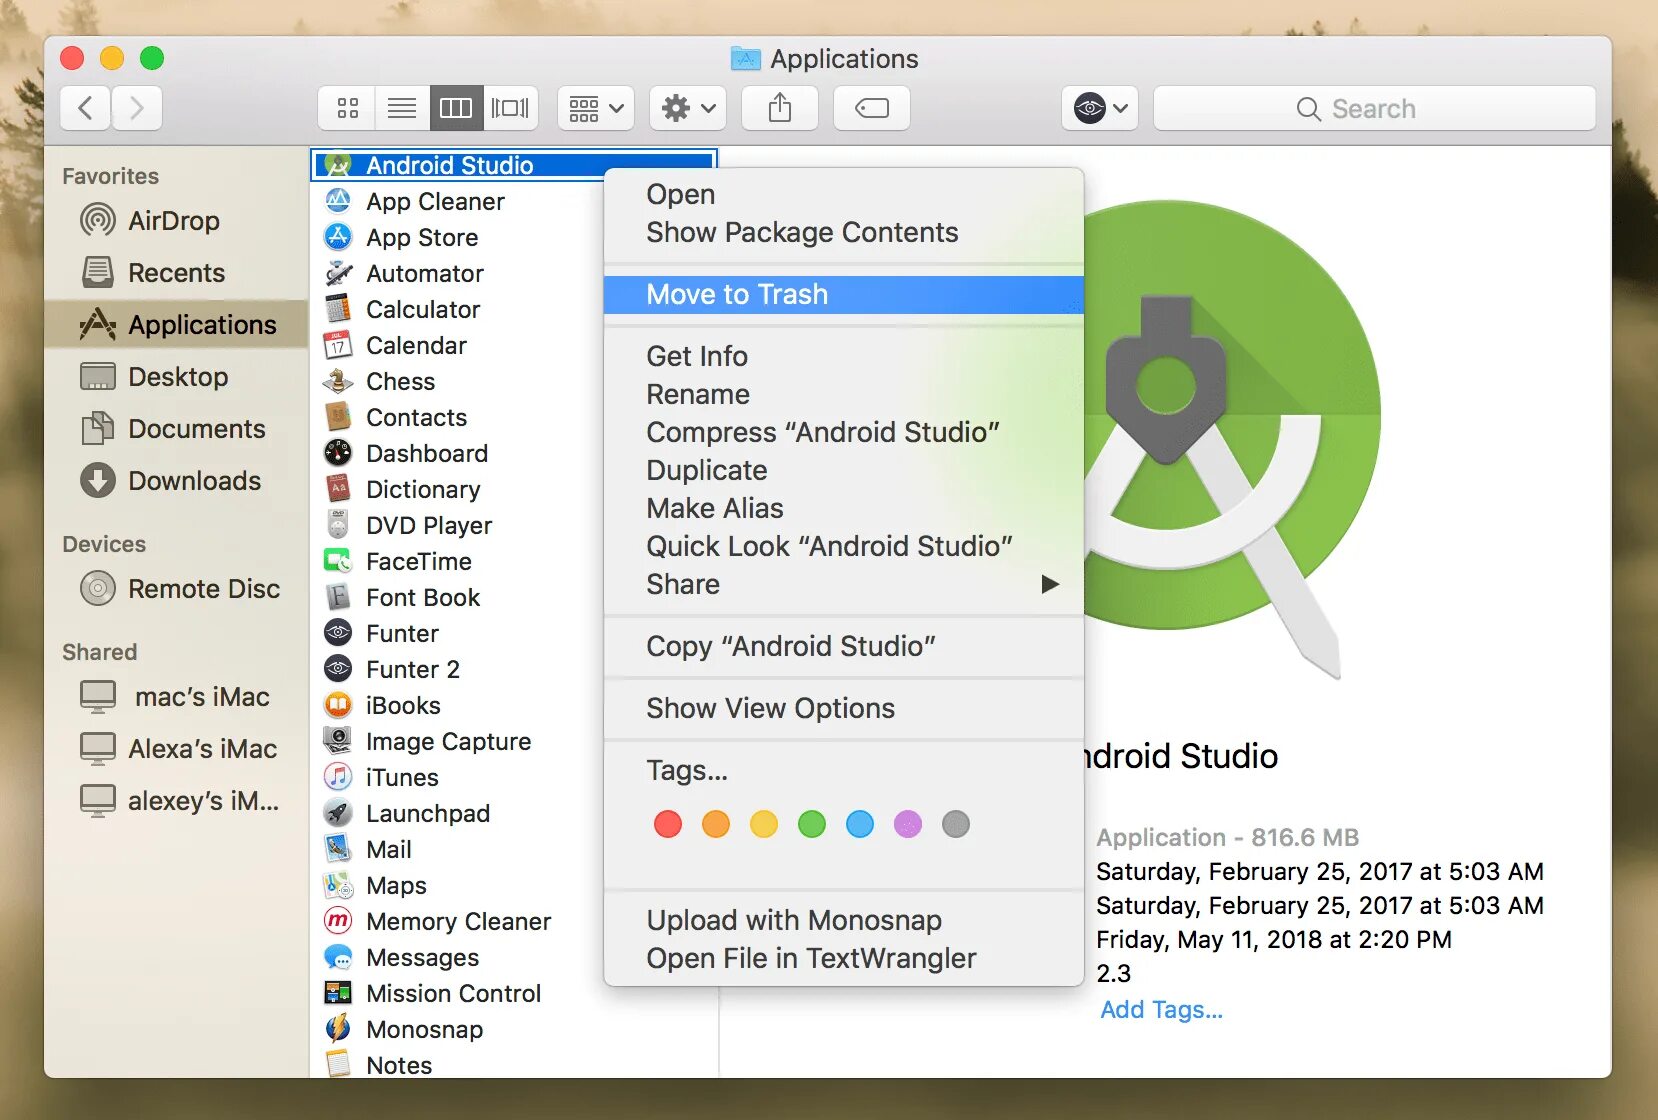Click the Downloads sidebar icon
The width and height of the screenshot is (1658, 1120).
pyautogui.click(x=97, y=480)
